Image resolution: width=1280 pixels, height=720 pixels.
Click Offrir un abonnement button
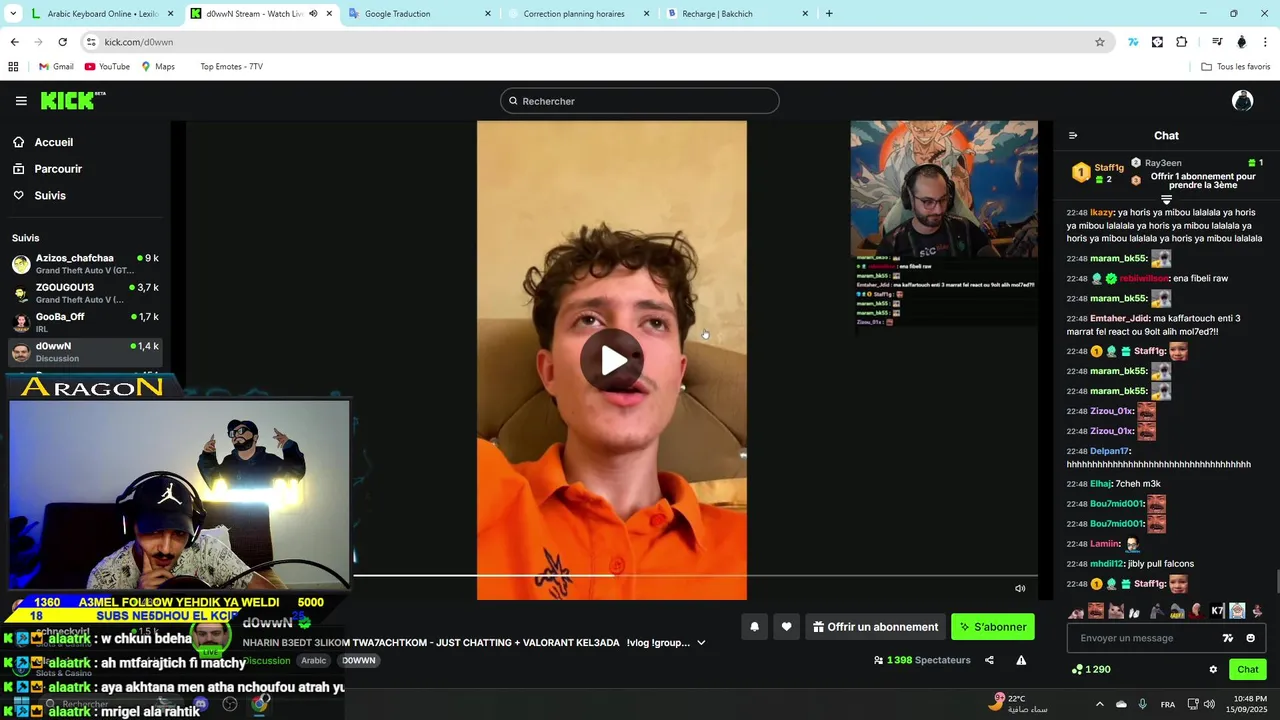click(x=875, y=627)
